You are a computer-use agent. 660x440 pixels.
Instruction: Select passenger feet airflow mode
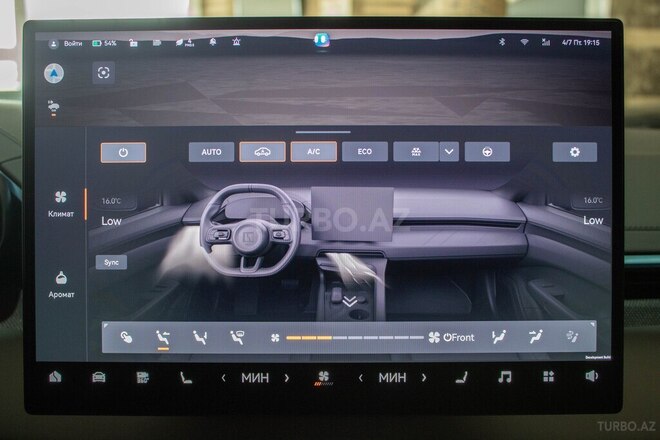click(499, 337)
